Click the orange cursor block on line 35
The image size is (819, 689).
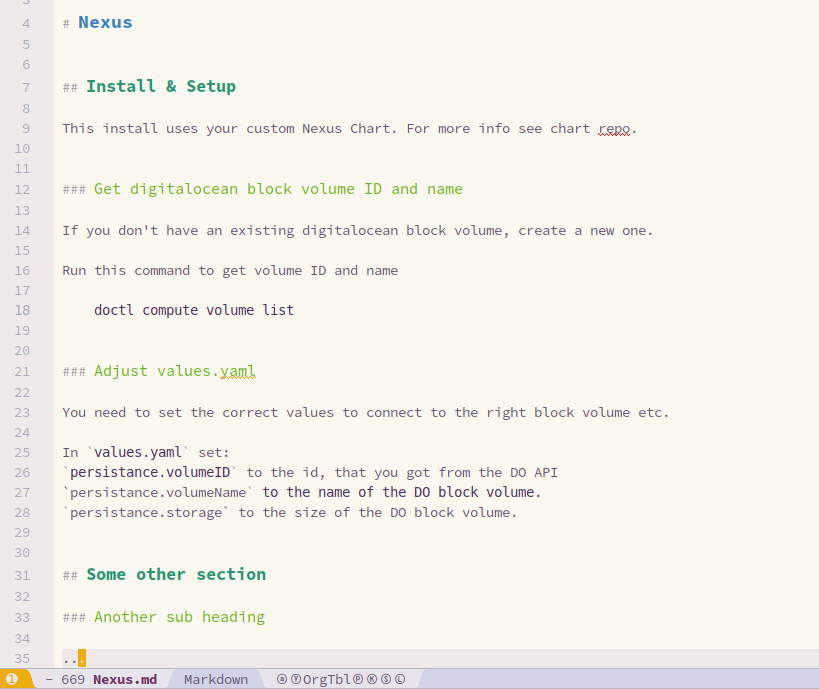click(82, 658)
